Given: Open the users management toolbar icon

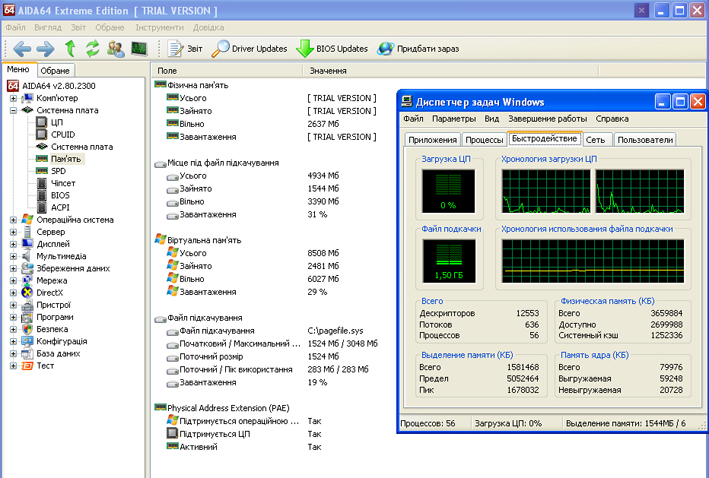Looking at the screenshot, I should 116,49.
